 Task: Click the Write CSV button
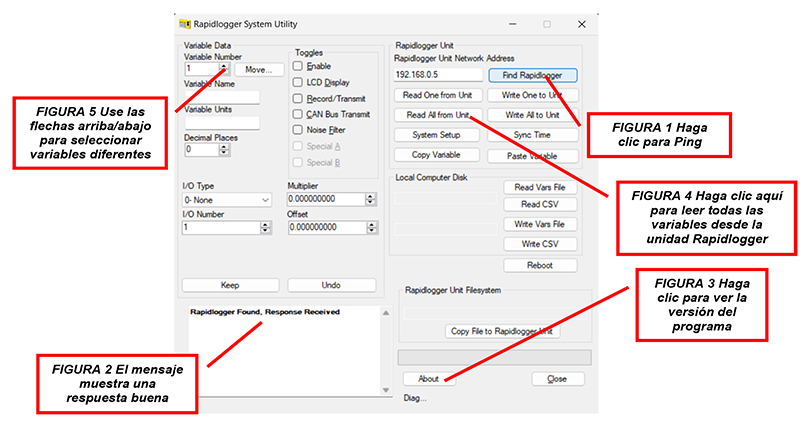click(540, 244)
